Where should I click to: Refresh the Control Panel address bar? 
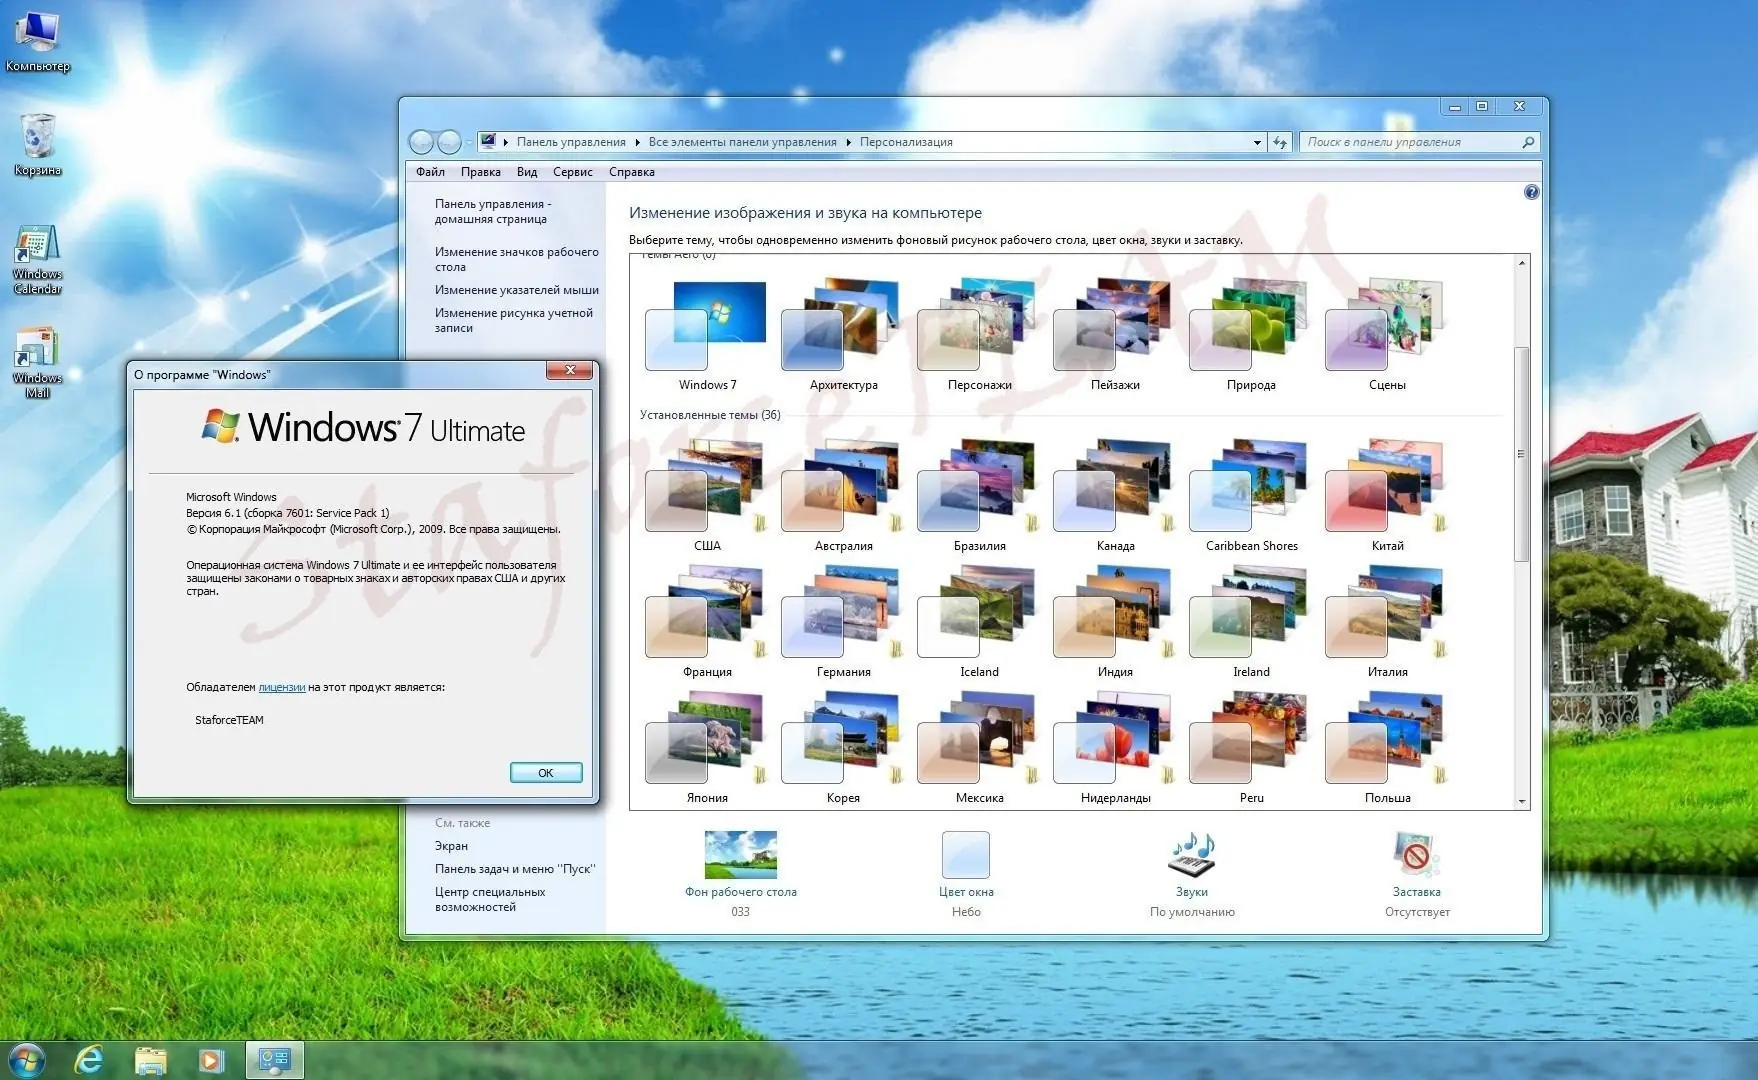tap(1280, 143)
